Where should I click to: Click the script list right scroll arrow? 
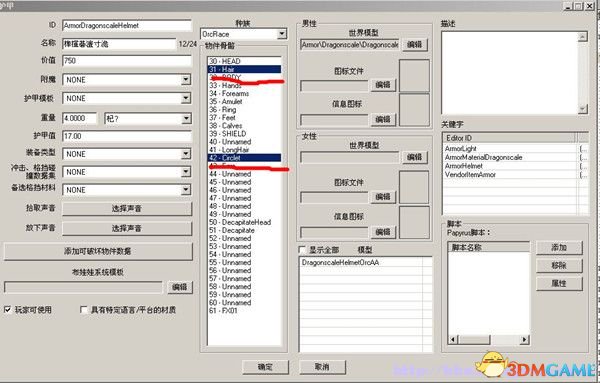[525, 339]
